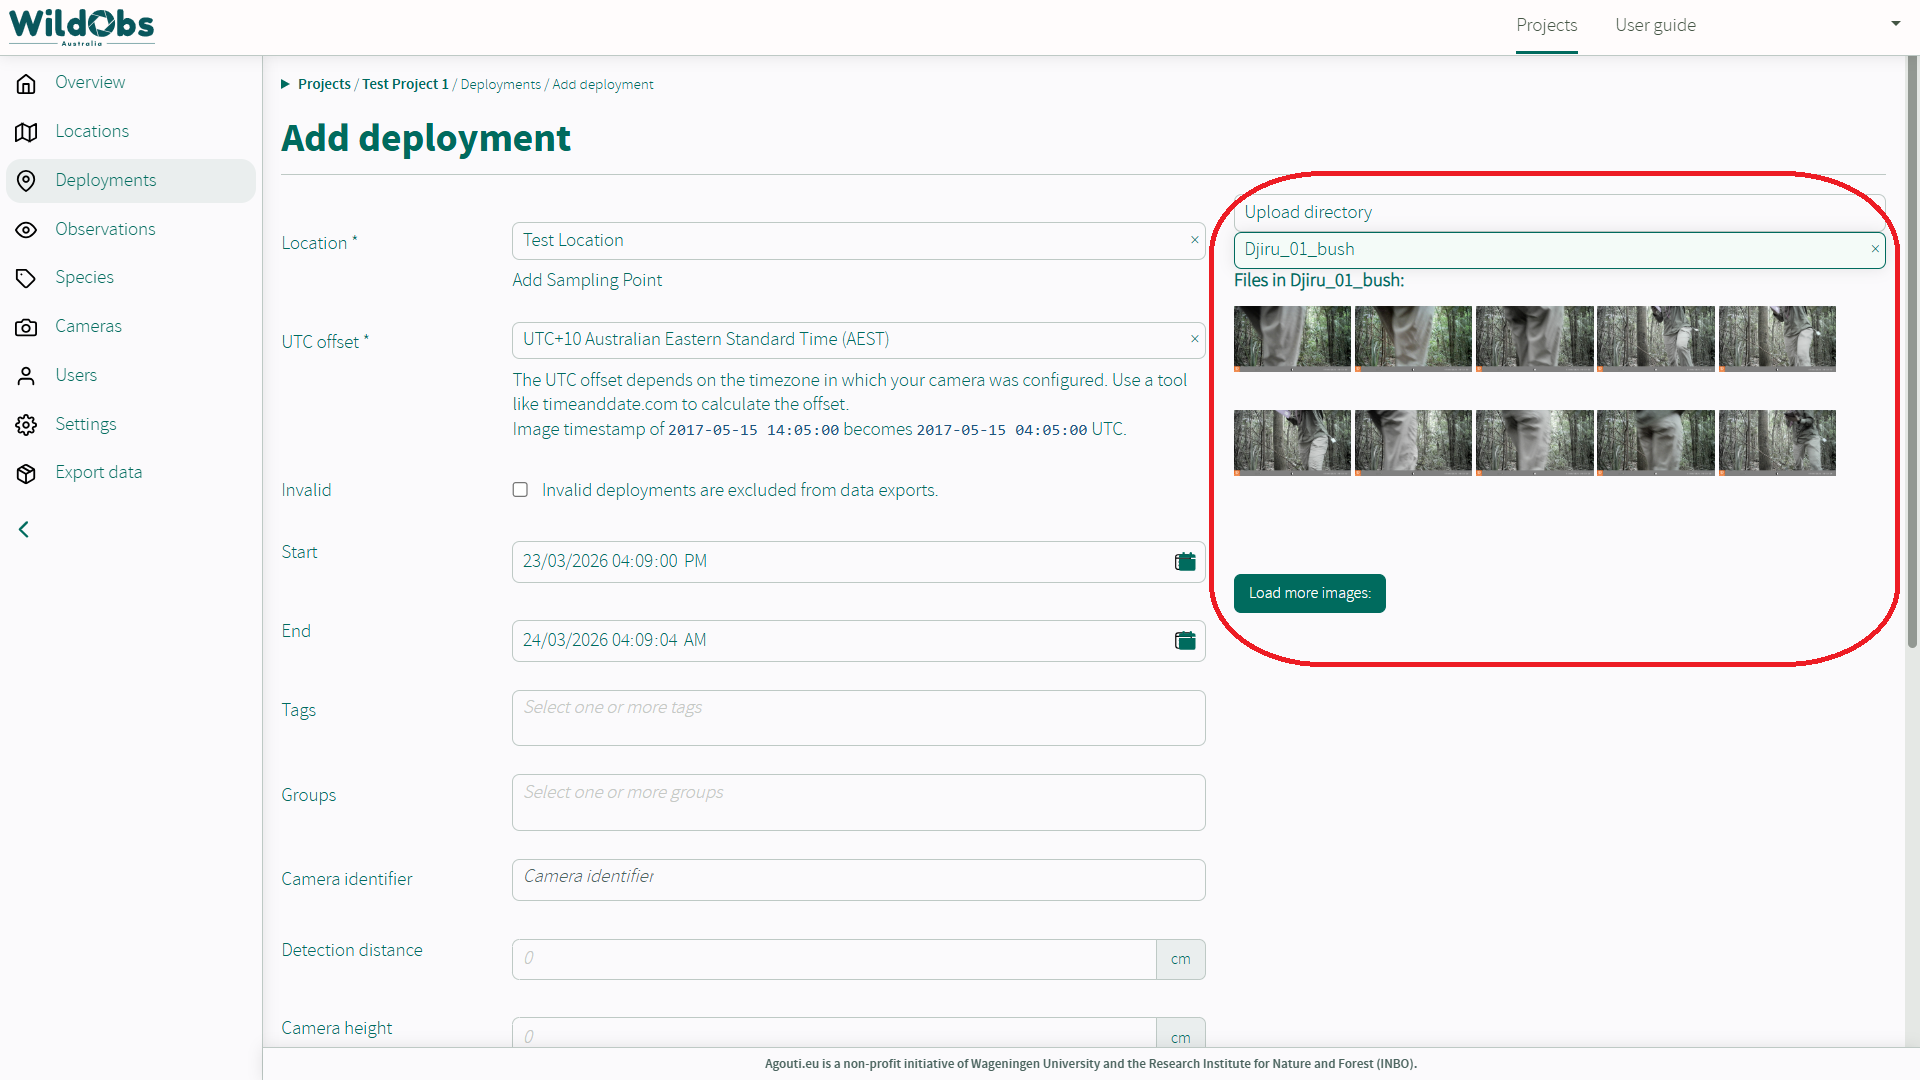Click the Observations eye icon
1920x1080 pixels.
[27, 230]
